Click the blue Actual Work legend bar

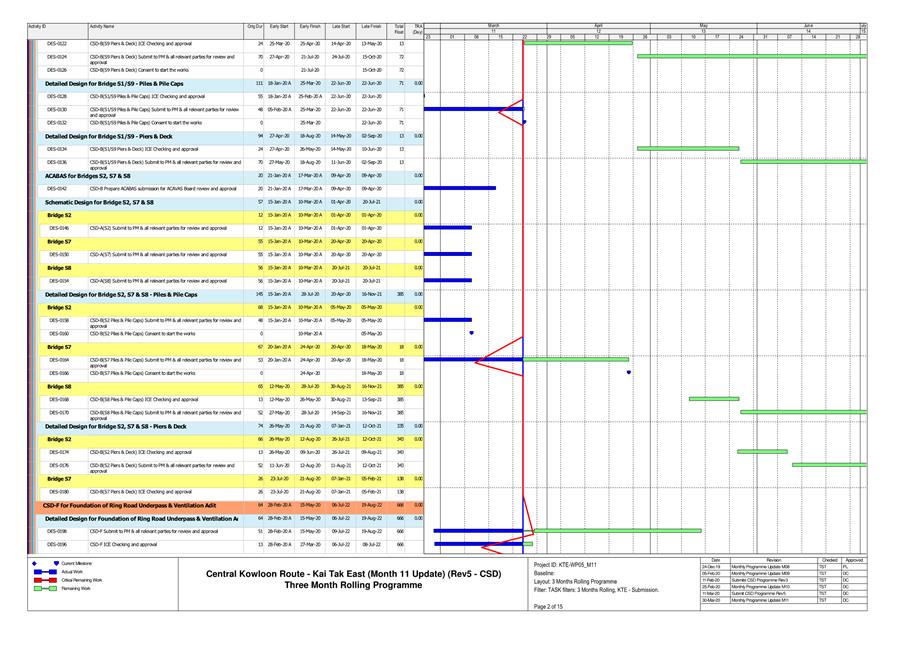45,572
